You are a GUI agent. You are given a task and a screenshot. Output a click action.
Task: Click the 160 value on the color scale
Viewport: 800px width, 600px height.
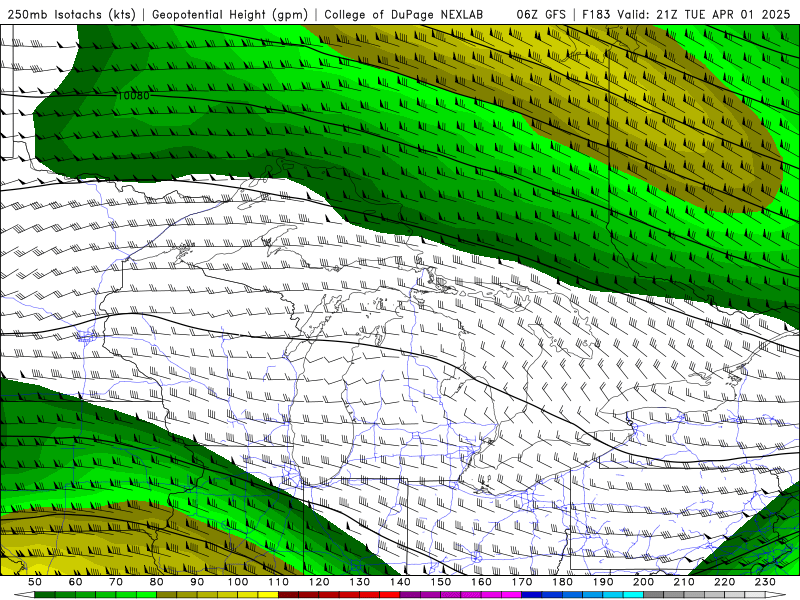pyautogui.click(x=481, y=582)
